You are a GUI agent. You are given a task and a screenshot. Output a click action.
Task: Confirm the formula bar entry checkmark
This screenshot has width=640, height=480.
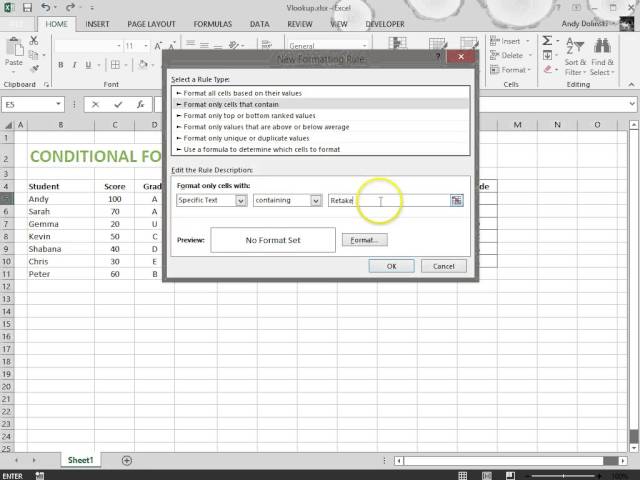[118, 105]
